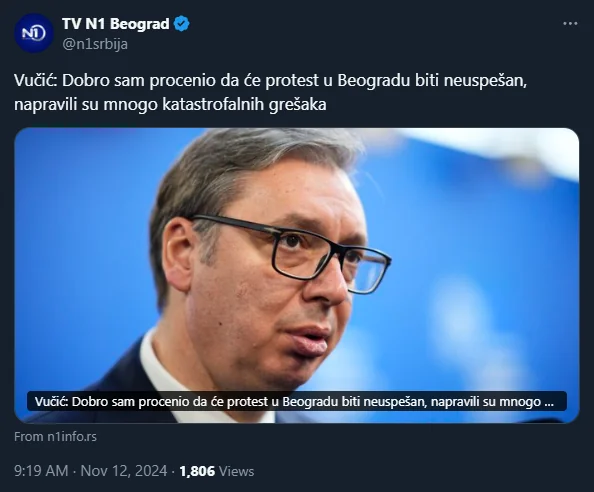Image resolution: width=594 pixels, height=492 pixels.
Task: Open the TV N1 Beograd display name
Action: point(116,24)
